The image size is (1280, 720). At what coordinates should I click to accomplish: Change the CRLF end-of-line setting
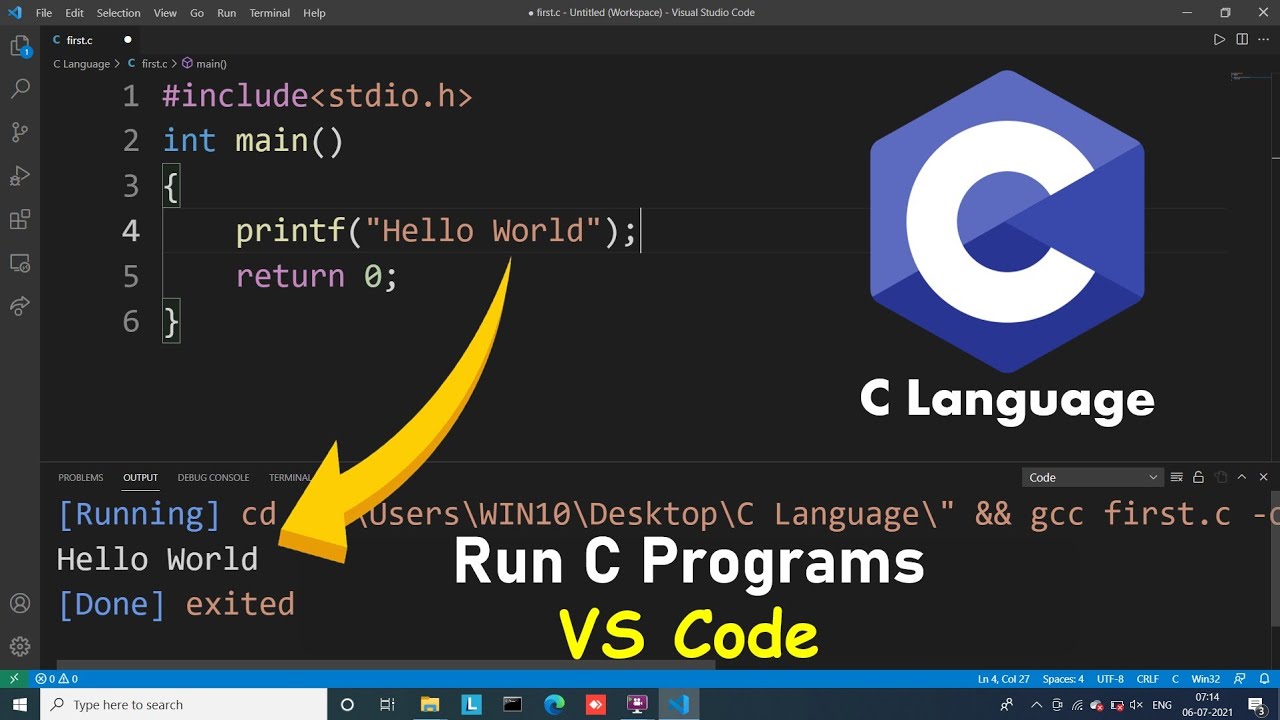click(x=1147, y=679)
